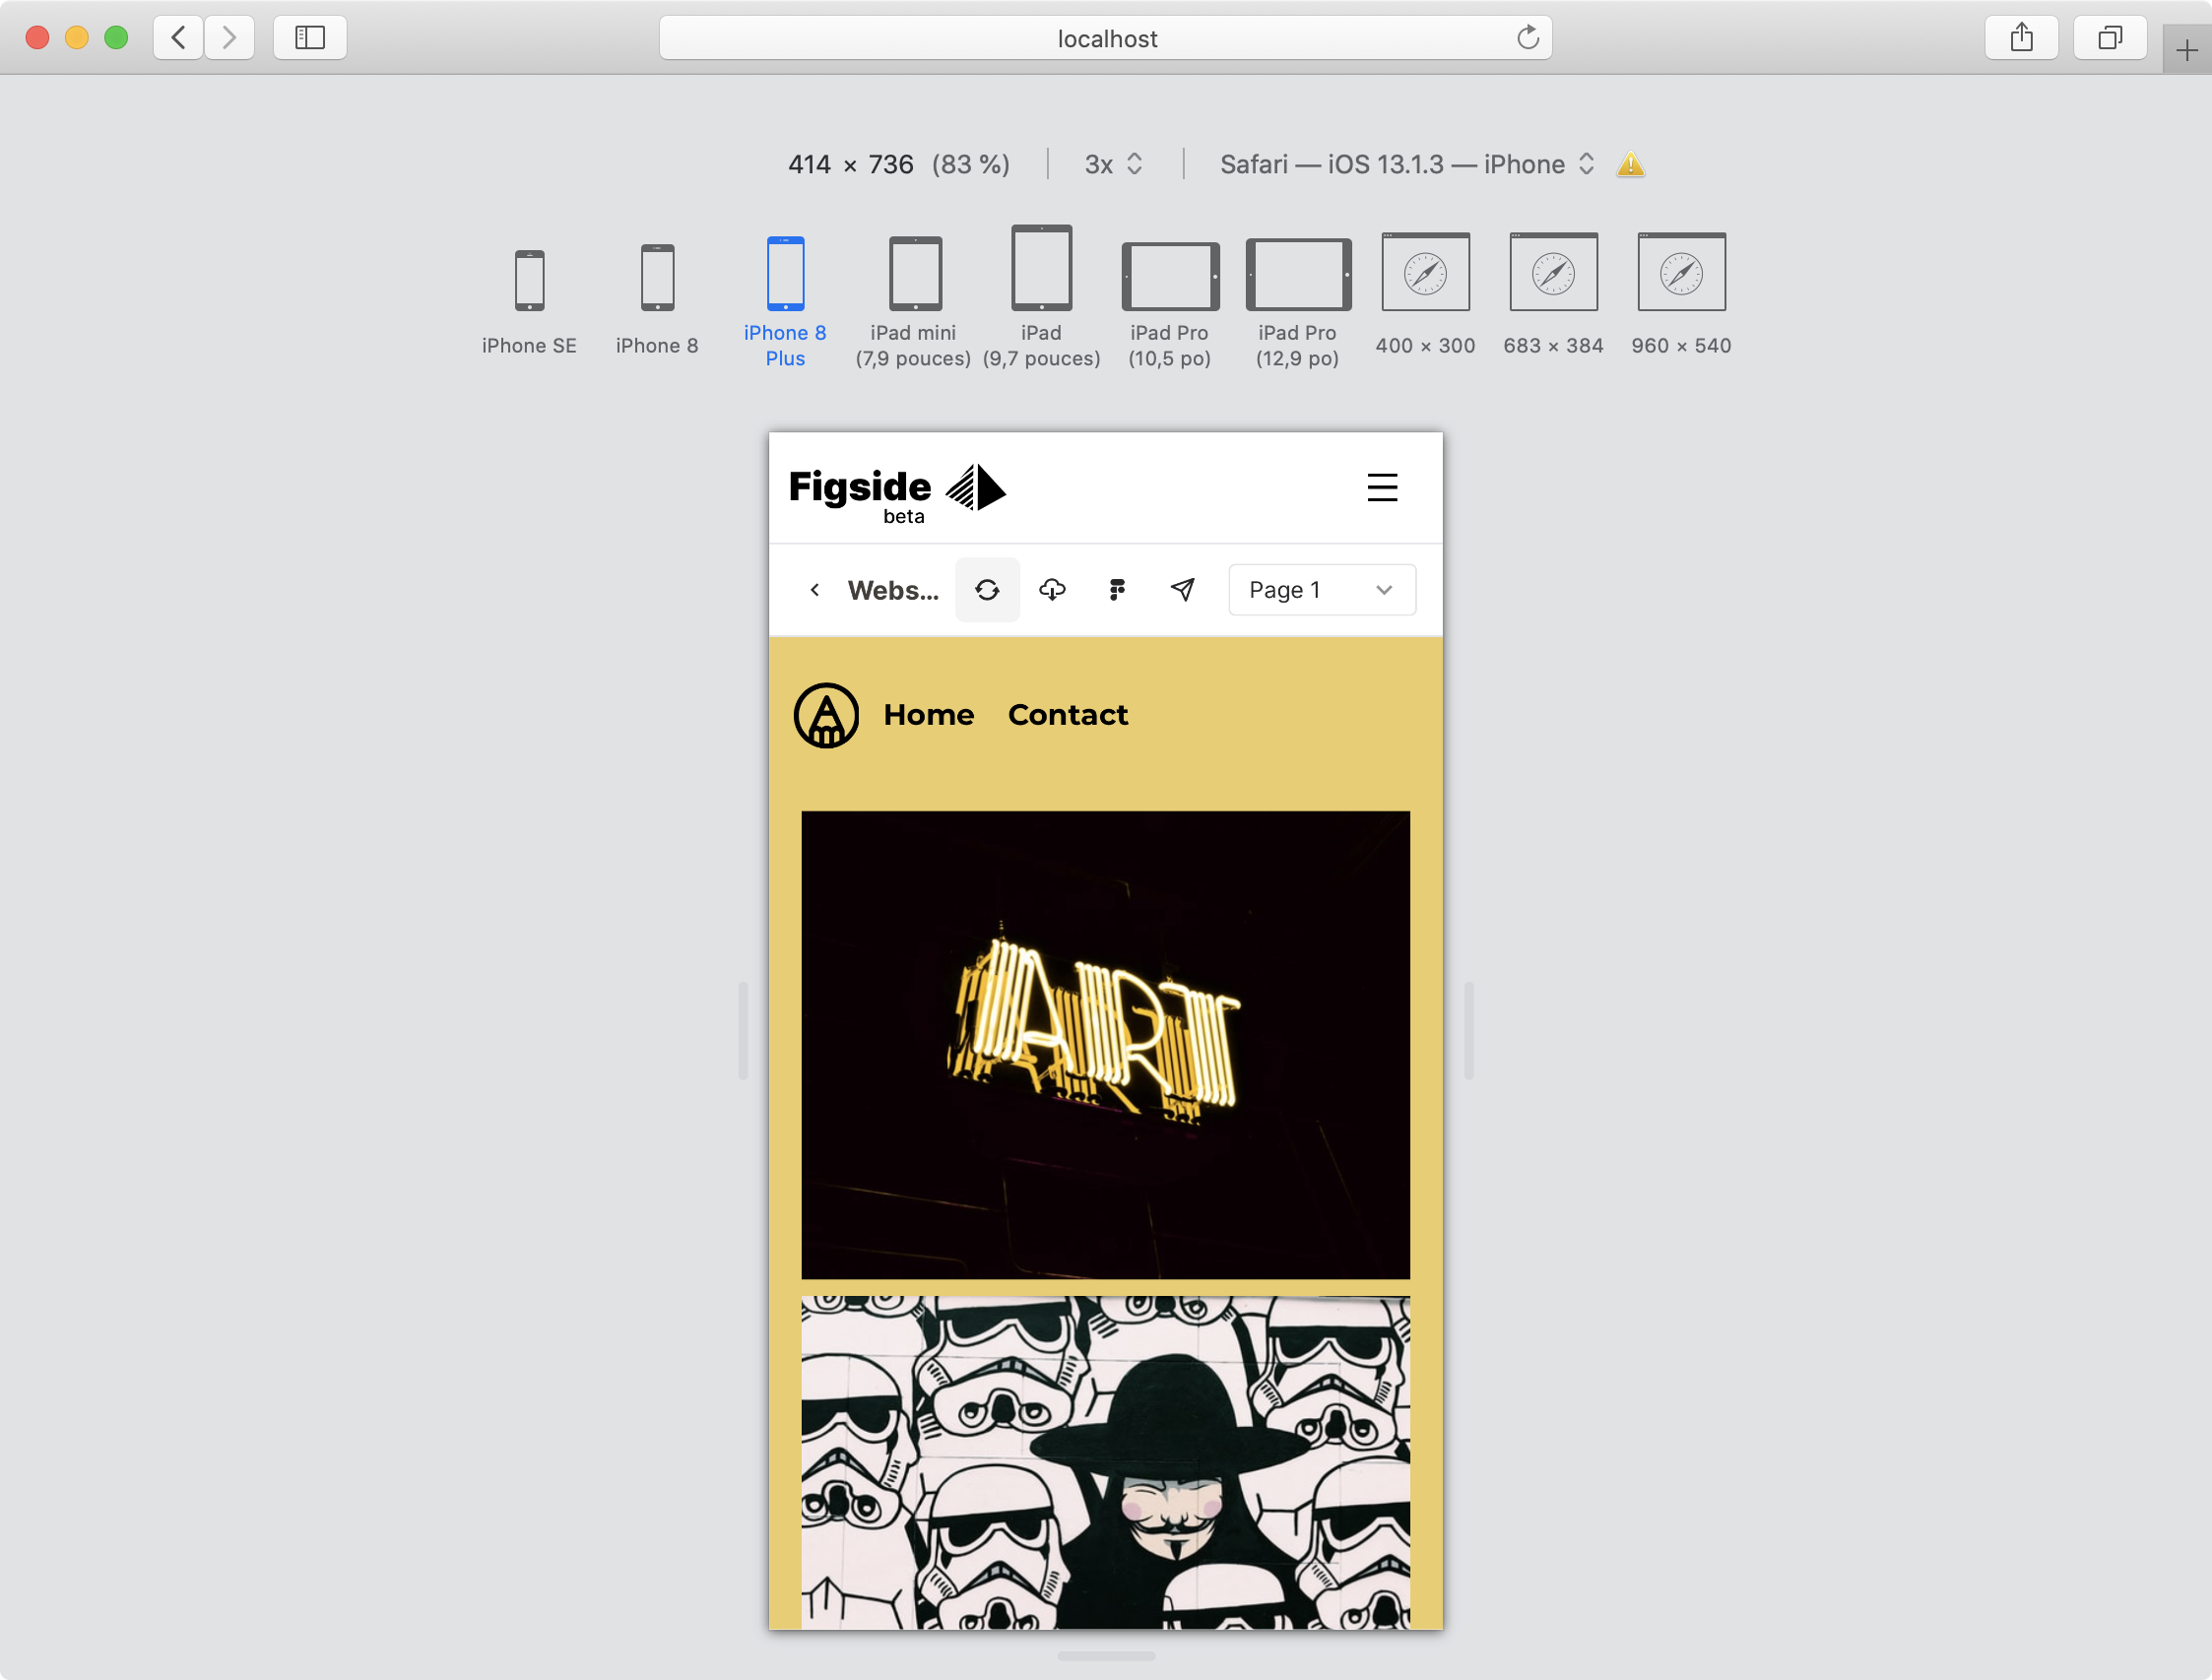Click the 414 × 736 dimensions text
The image size is (2212, 1680).
(x=850, y=164)
